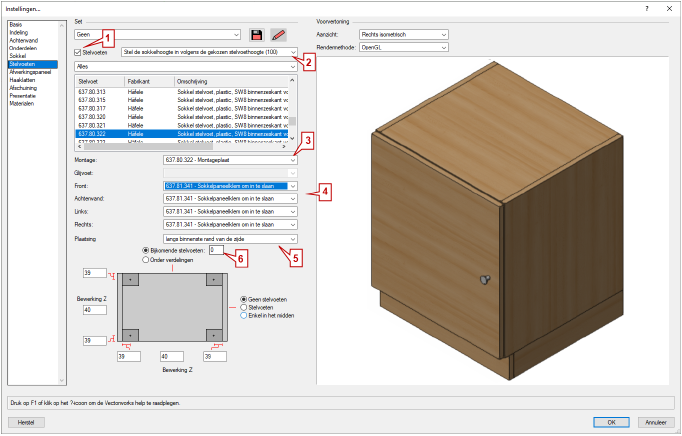Select the 637.80.313 stelvoet row
Viewport: 682px width, 436px height.
coord(182,92)
